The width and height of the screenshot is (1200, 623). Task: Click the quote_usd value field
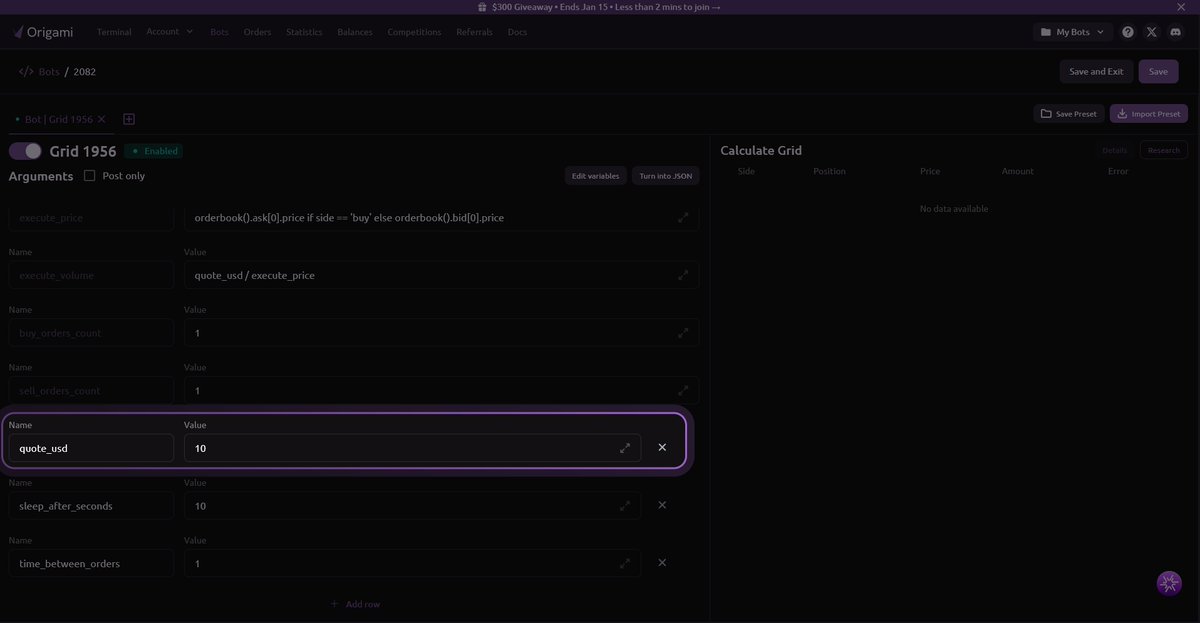click(412, 448)
